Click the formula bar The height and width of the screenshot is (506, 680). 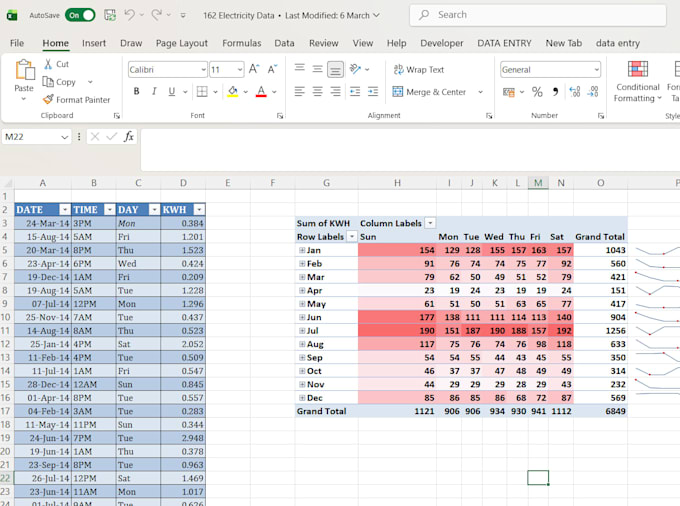pos(409,149)
